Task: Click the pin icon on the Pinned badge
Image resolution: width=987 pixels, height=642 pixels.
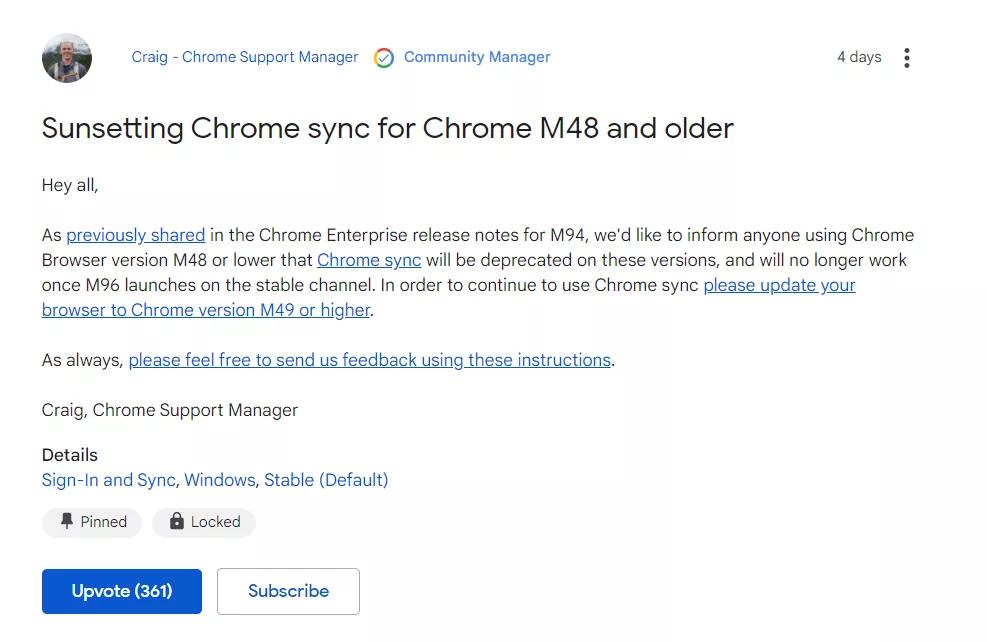Action: pyautogui.click(x=66, y=521)
